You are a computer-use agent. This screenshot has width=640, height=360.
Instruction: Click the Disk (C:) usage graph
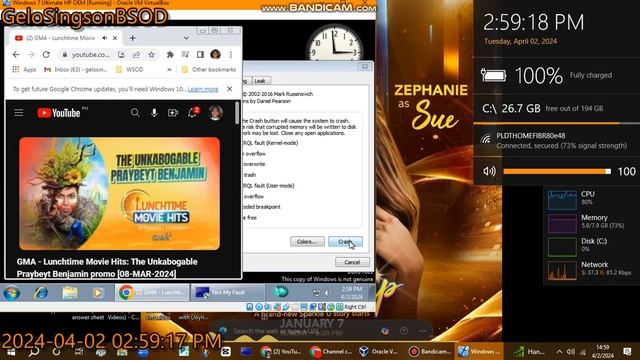coord(562,247)
